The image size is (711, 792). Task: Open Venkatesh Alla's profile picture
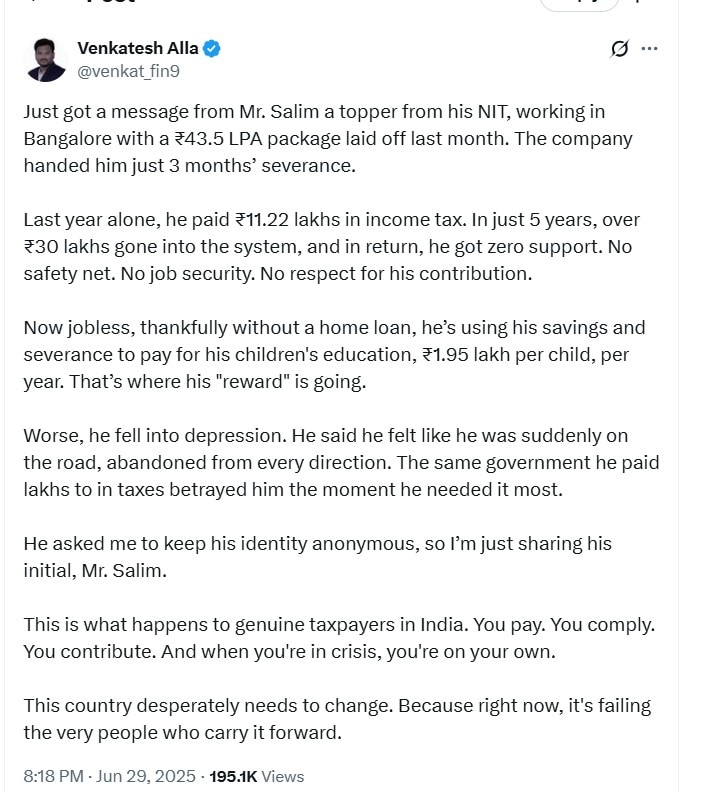coord(45,60)
